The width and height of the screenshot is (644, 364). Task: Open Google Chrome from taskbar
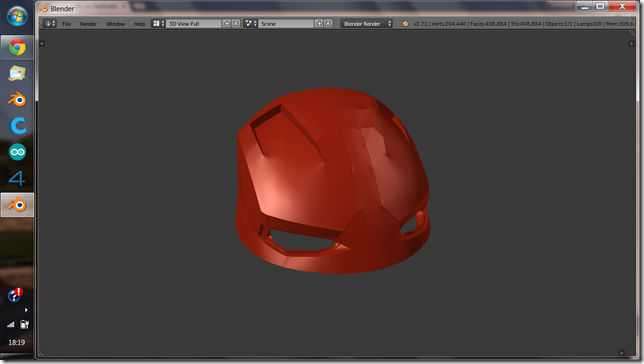[17, 48]
